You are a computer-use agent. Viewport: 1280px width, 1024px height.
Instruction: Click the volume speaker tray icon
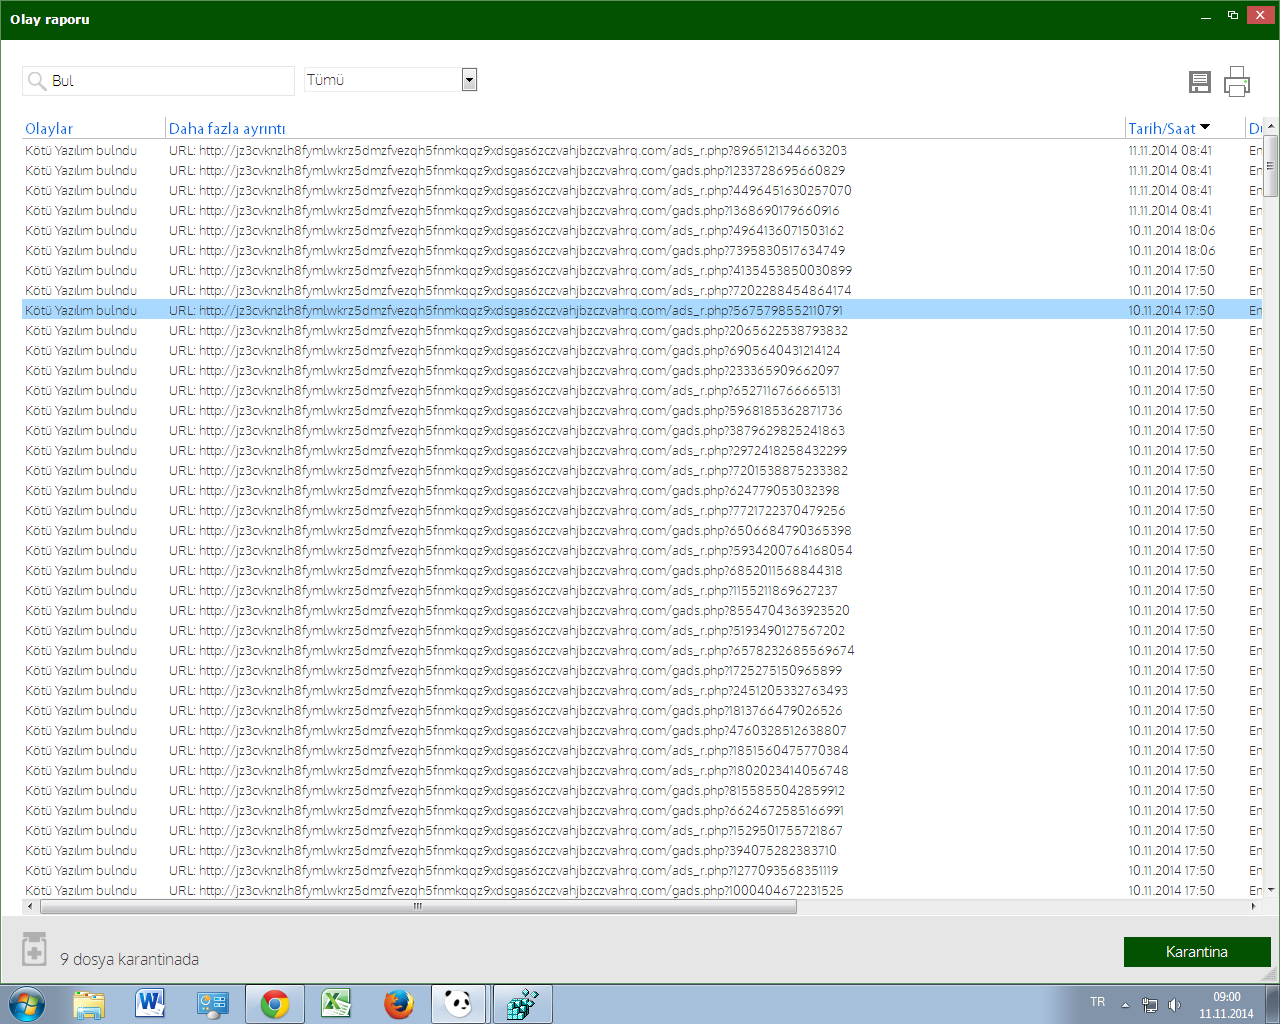(1174, 1005)
